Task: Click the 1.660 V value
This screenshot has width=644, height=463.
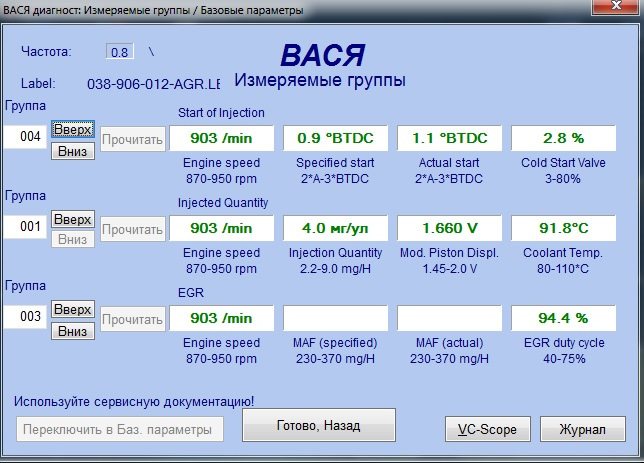Action: tap(449, 228)
